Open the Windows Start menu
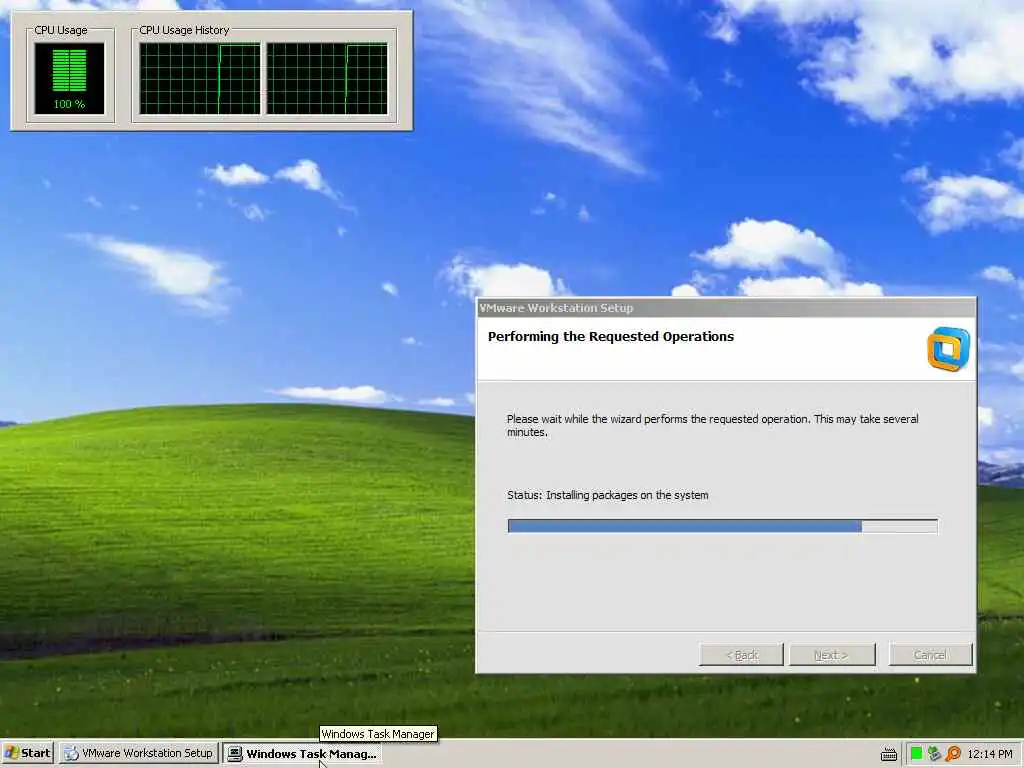1024x768 pixels. click(27, 753)
